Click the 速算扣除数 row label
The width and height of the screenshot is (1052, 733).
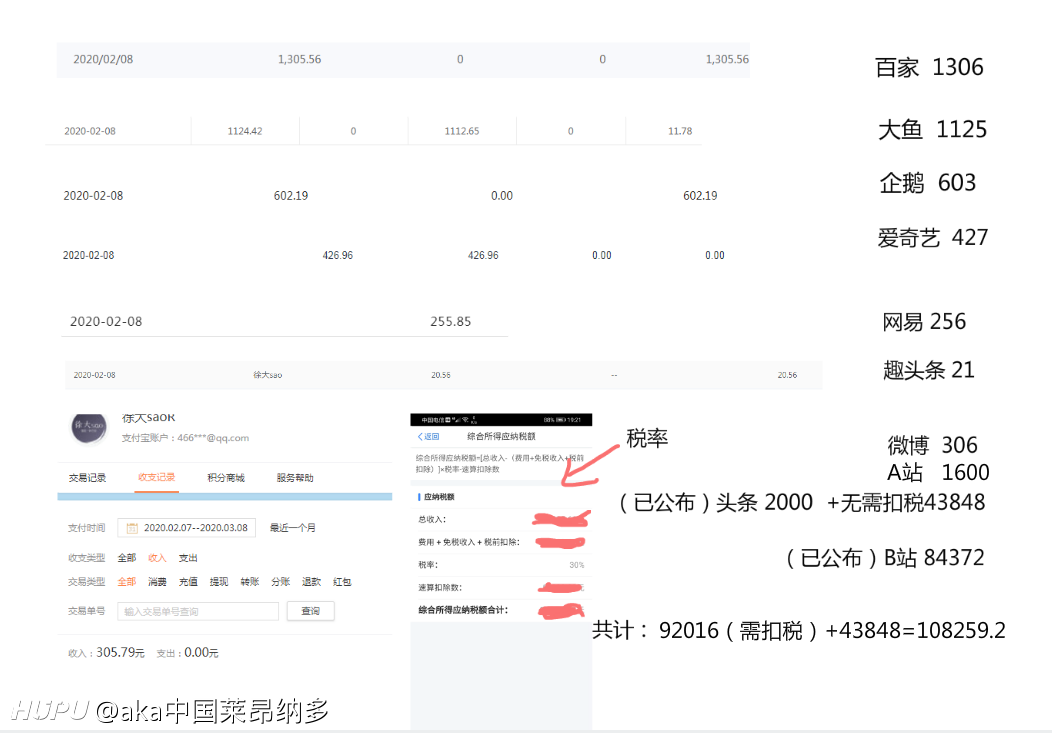(x=440, y=587)
